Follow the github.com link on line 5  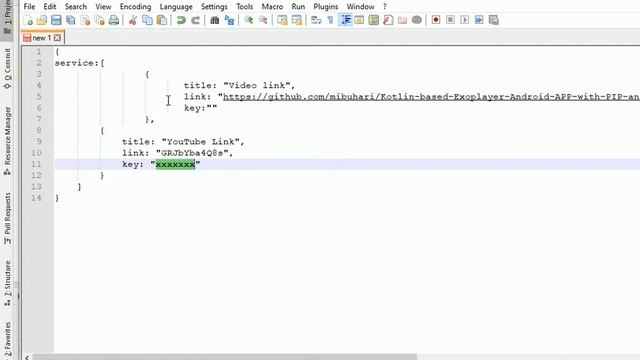point(431,97)
